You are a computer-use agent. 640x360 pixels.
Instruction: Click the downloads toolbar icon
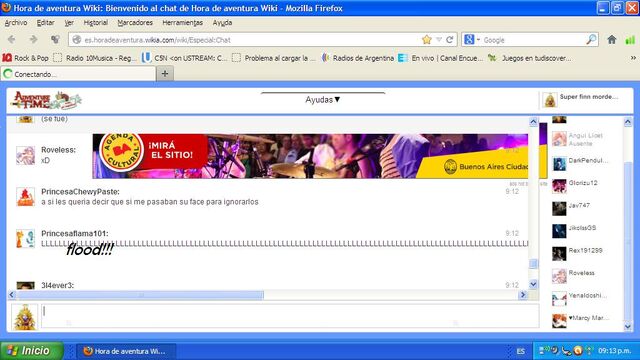point(55,40)
